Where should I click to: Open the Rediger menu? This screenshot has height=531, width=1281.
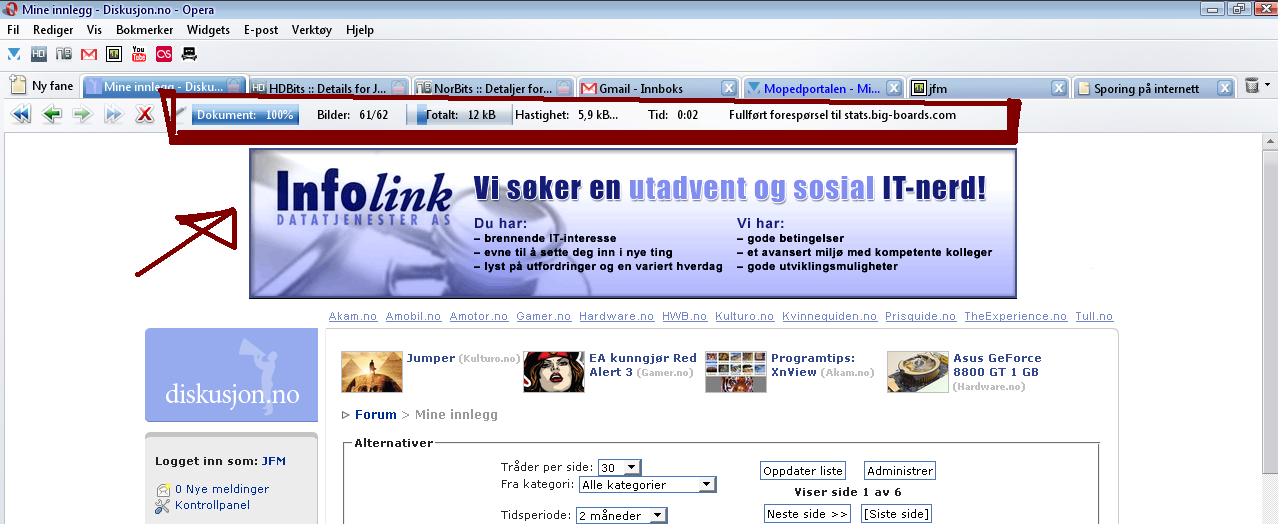[53, 30]
